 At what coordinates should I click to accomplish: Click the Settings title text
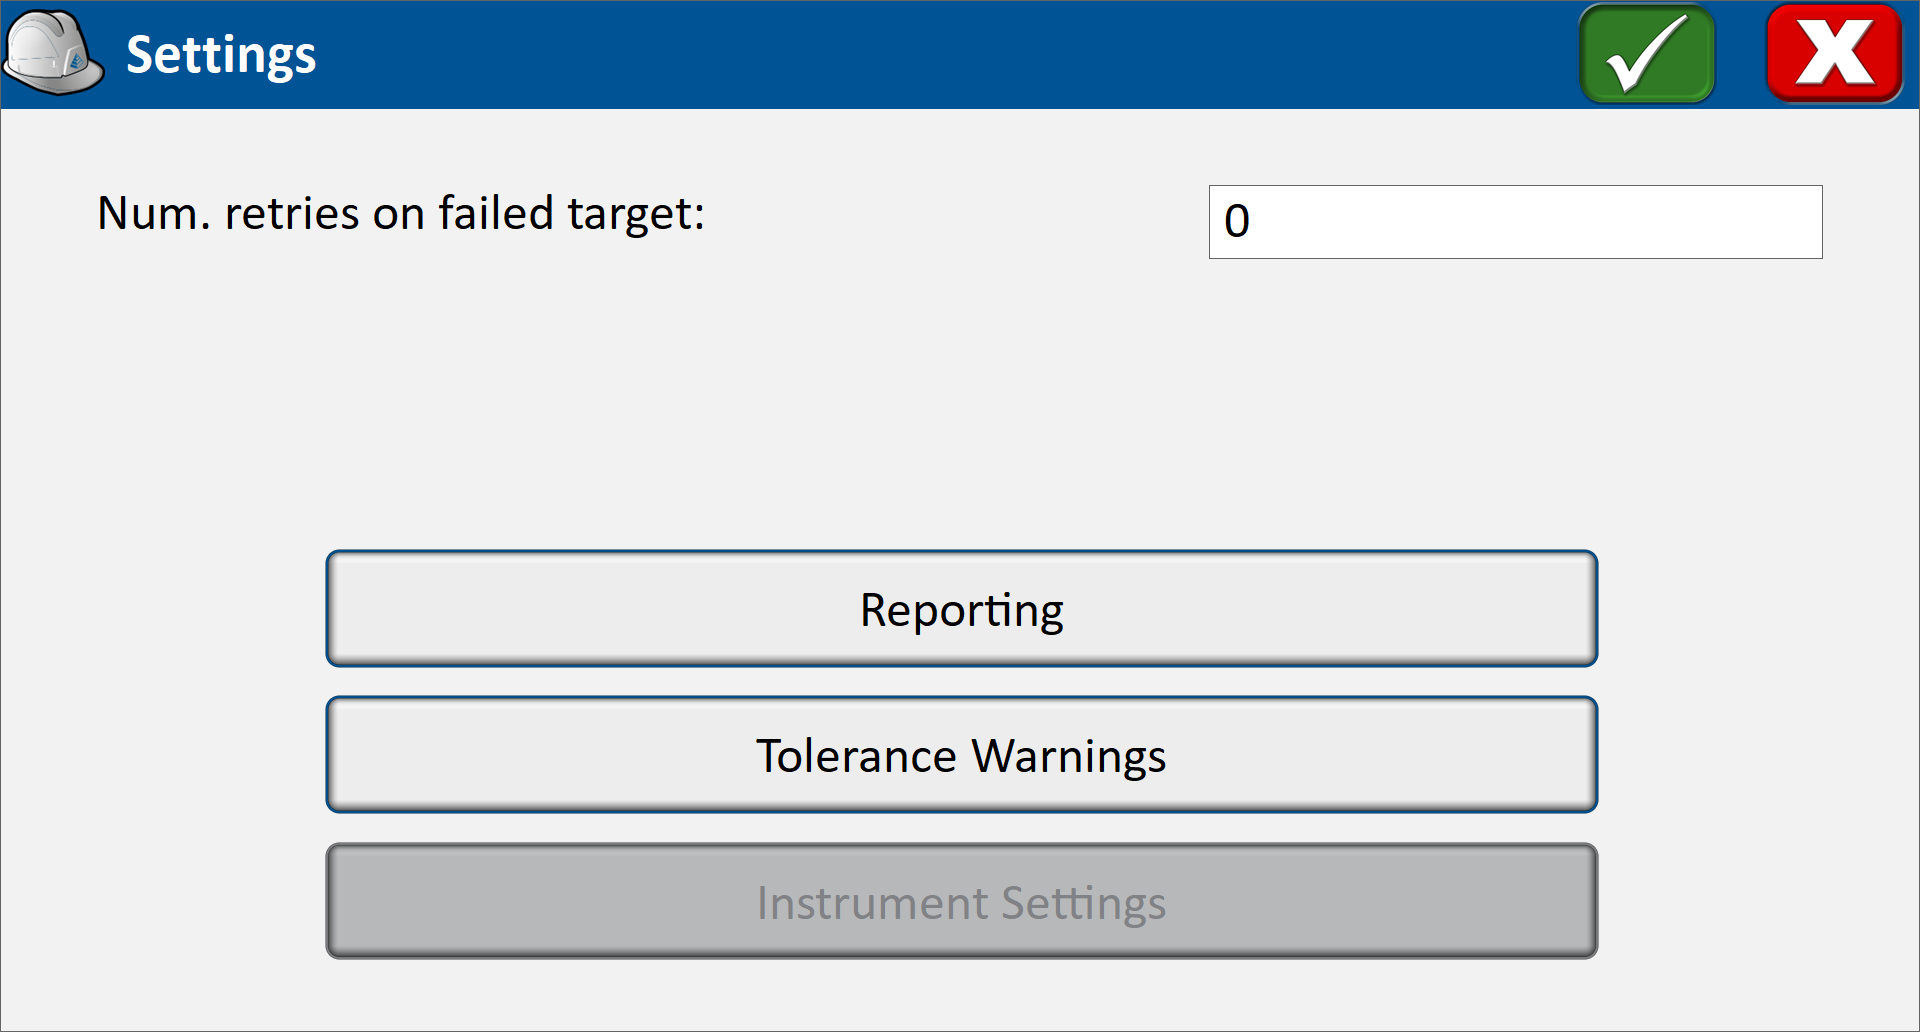221,56
